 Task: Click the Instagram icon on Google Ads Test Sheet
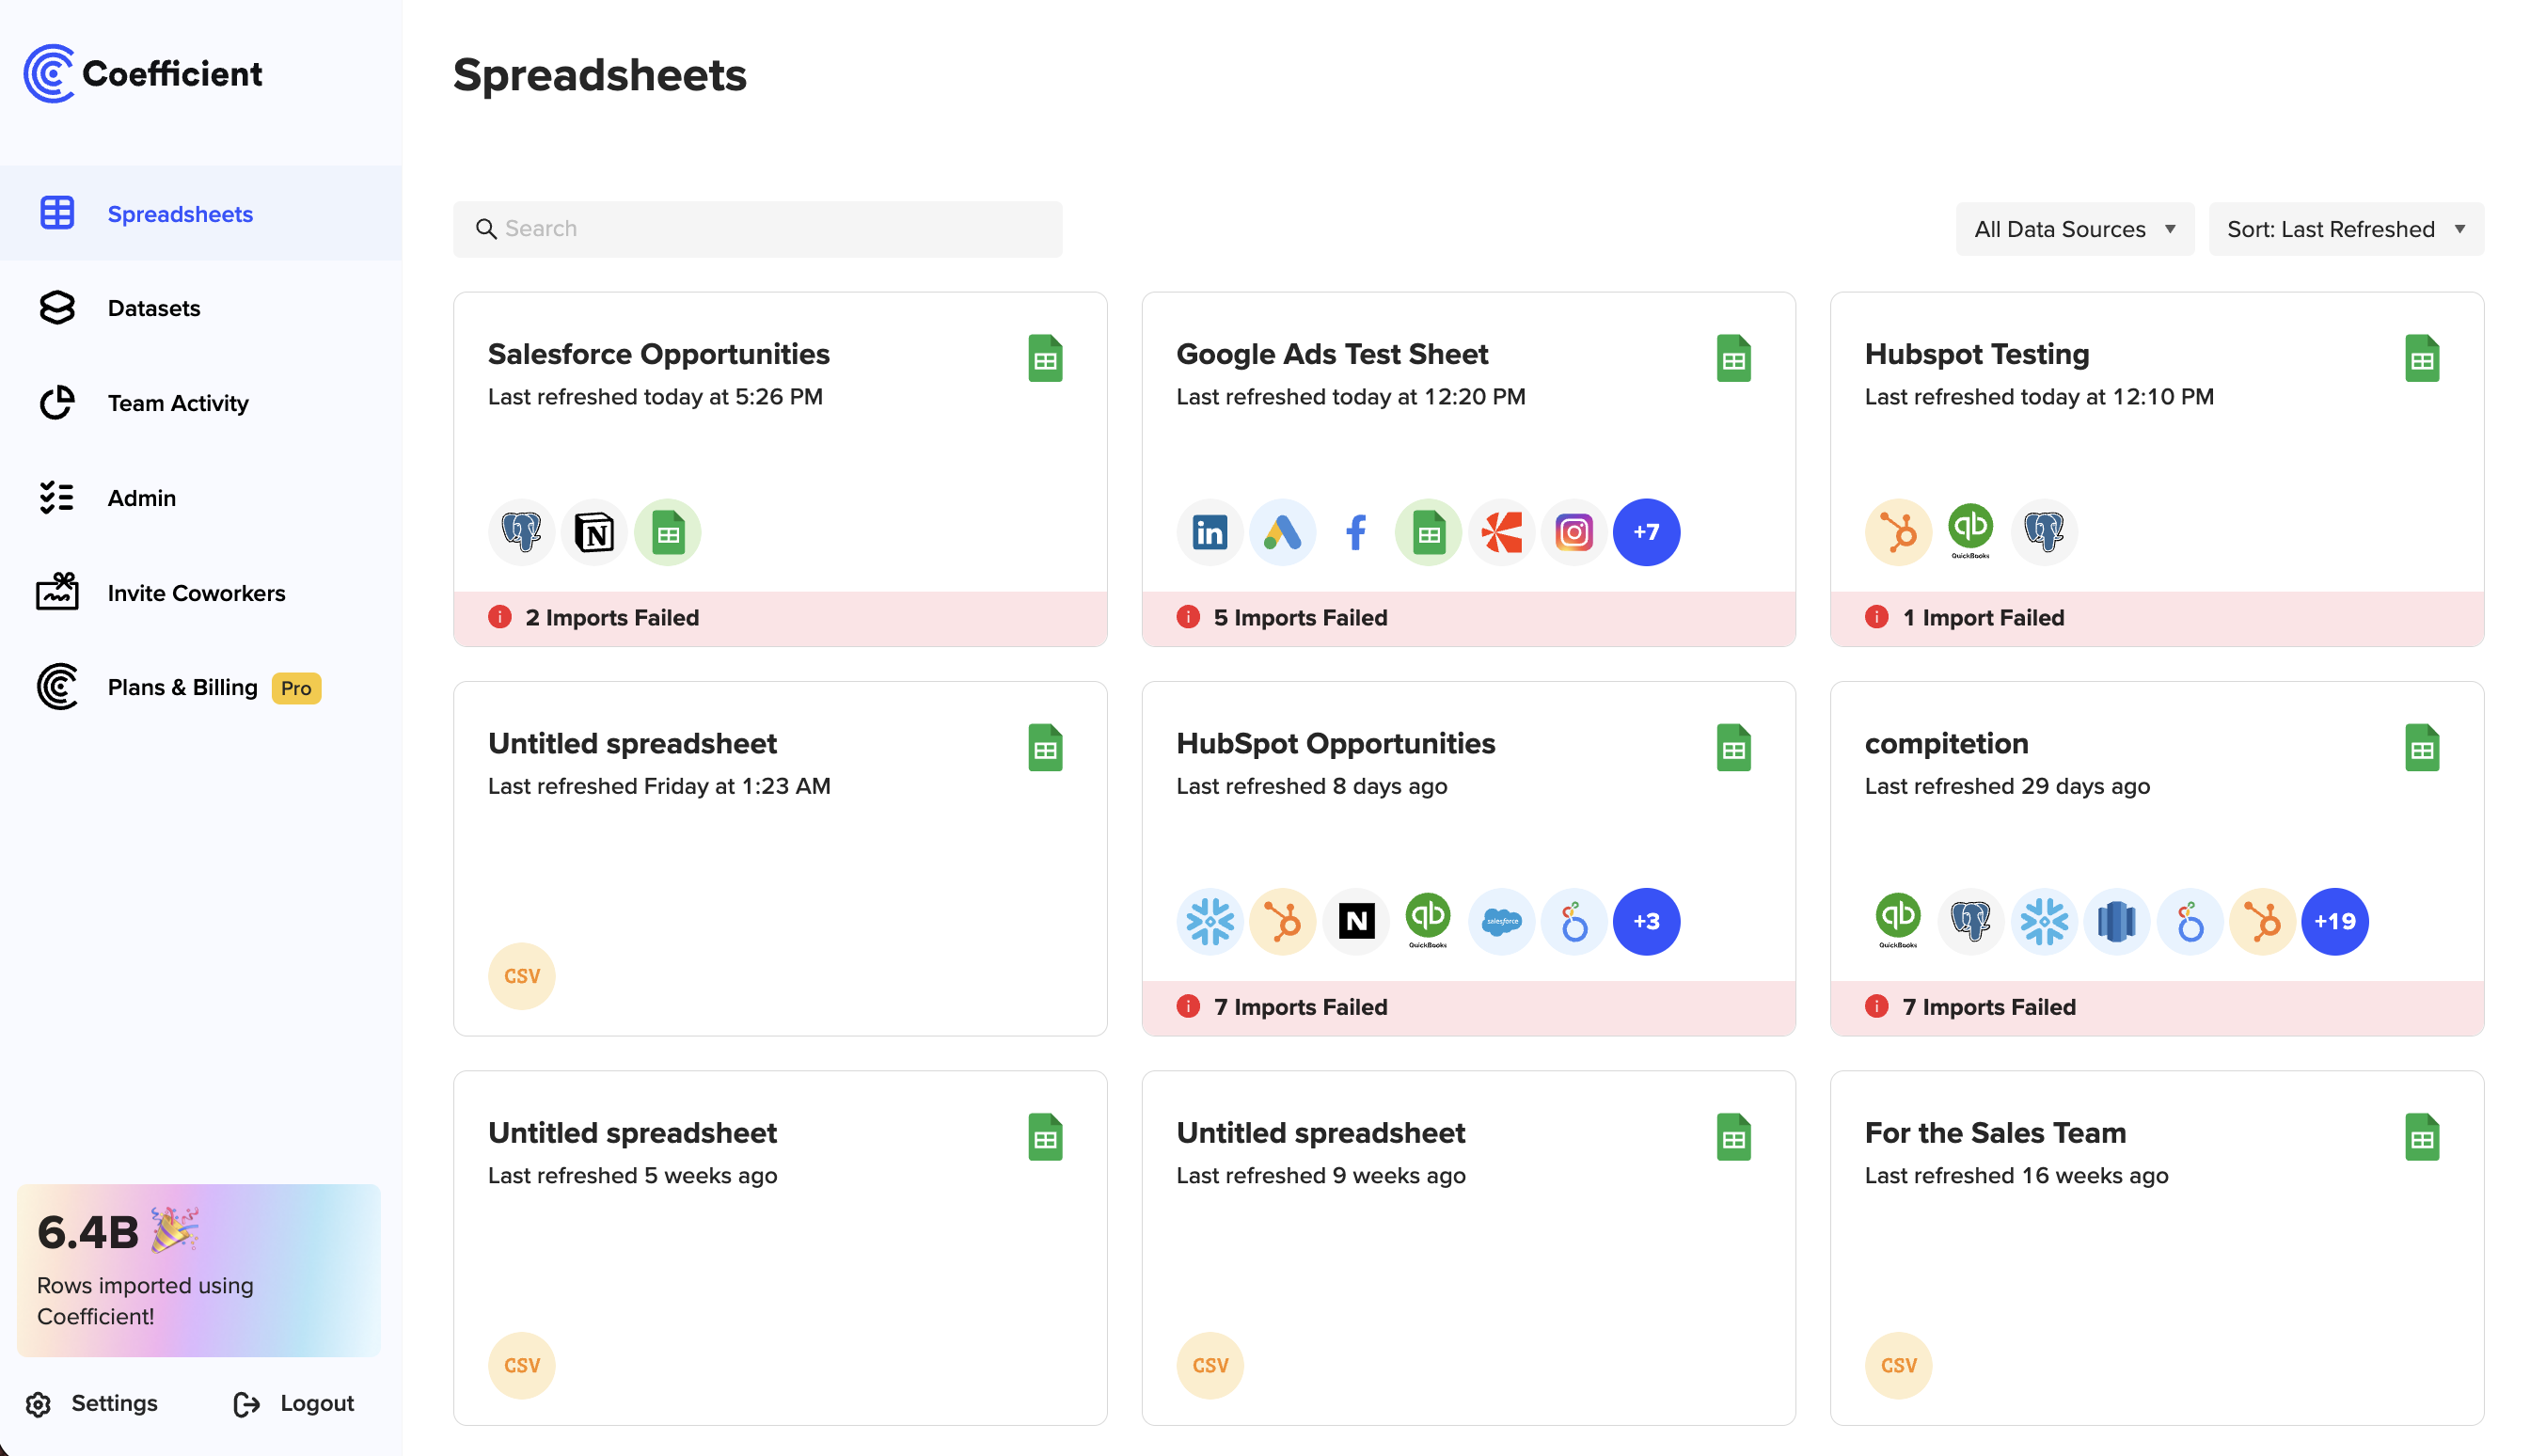[1573, 532]
